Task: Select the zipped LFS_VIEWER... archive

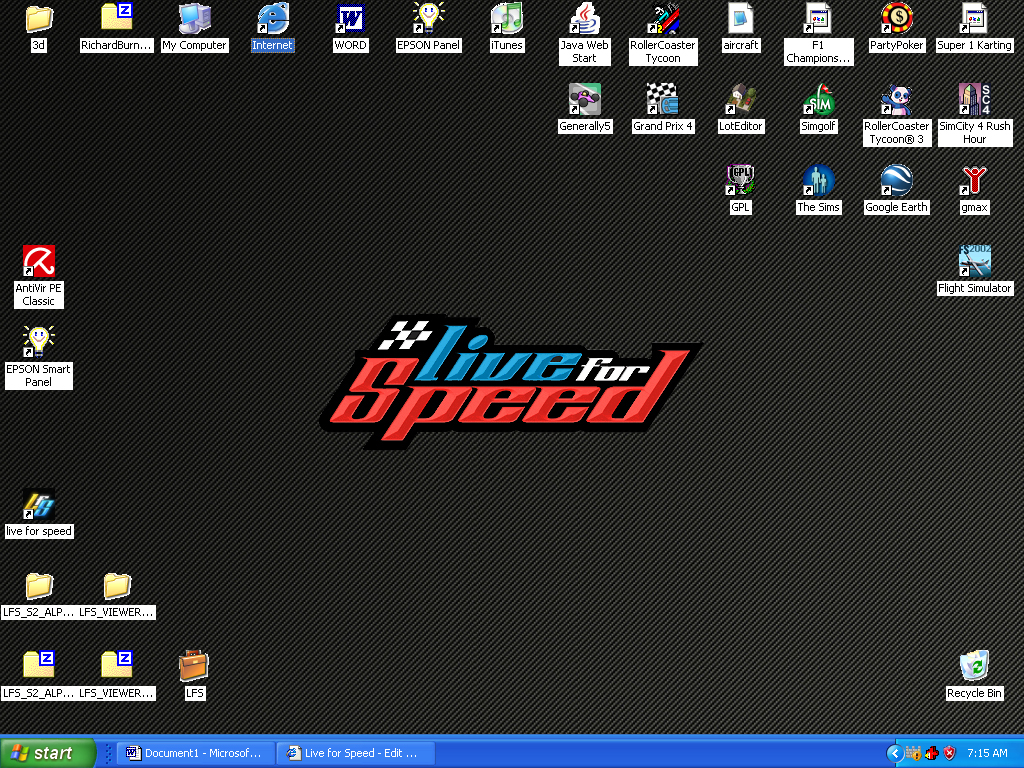Action: [x=117, y=665]
